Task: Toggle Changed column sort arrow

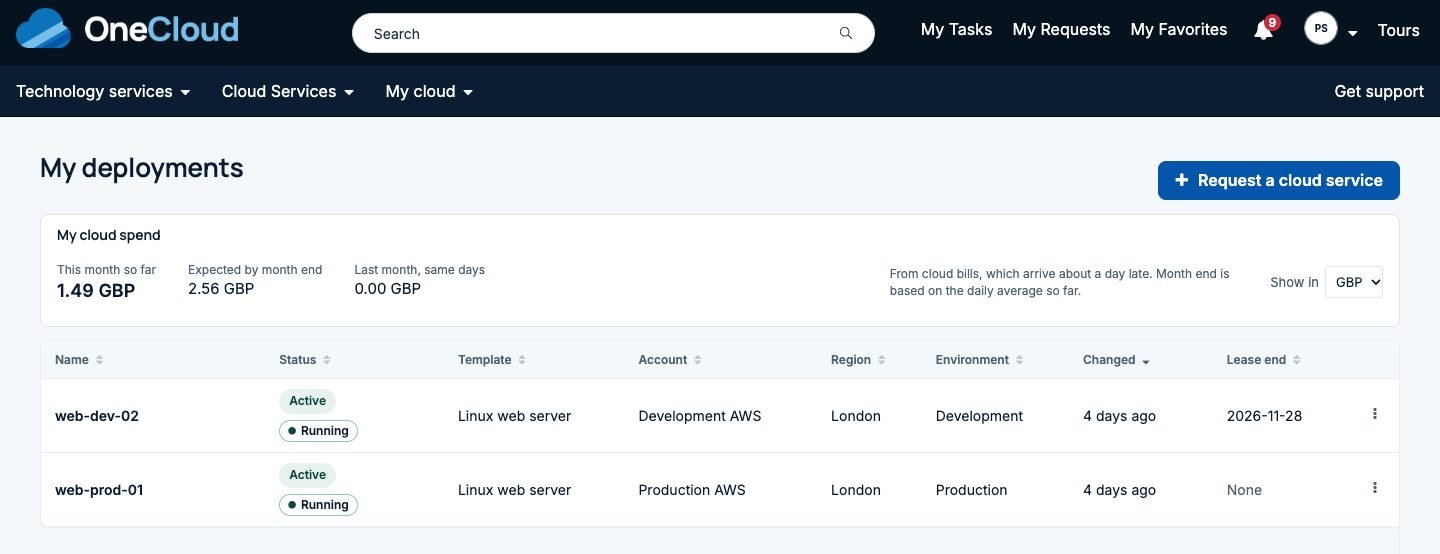Action: click(x=1146, y=361)
